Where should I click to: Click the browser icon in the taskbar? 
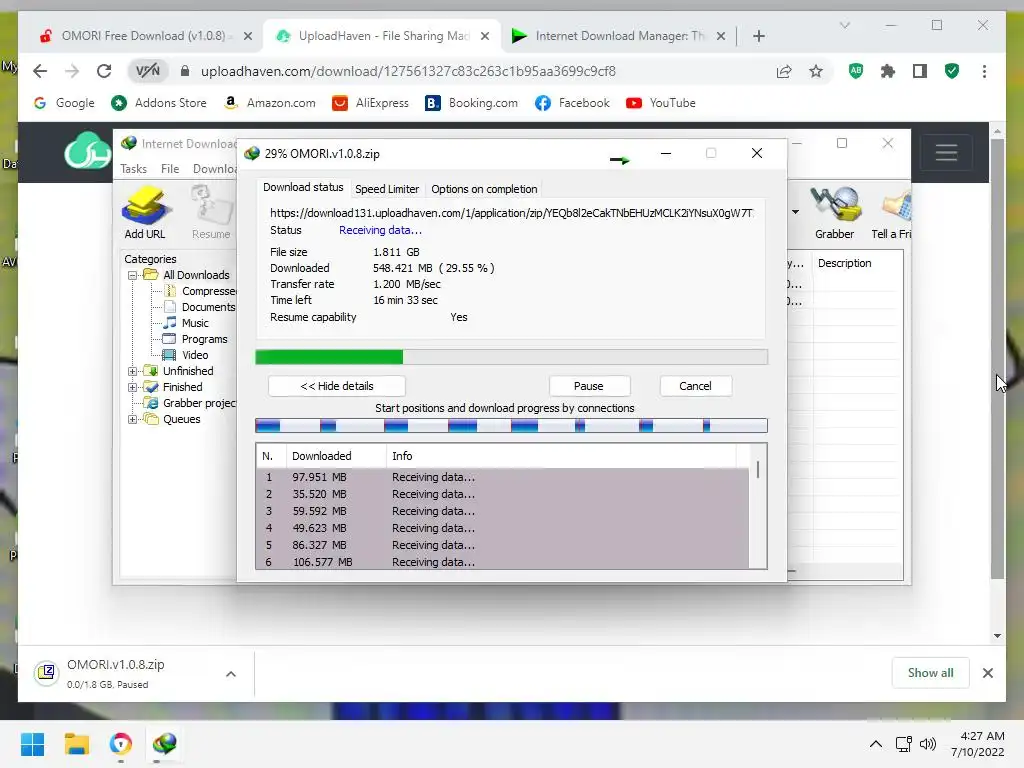(121, 744)
